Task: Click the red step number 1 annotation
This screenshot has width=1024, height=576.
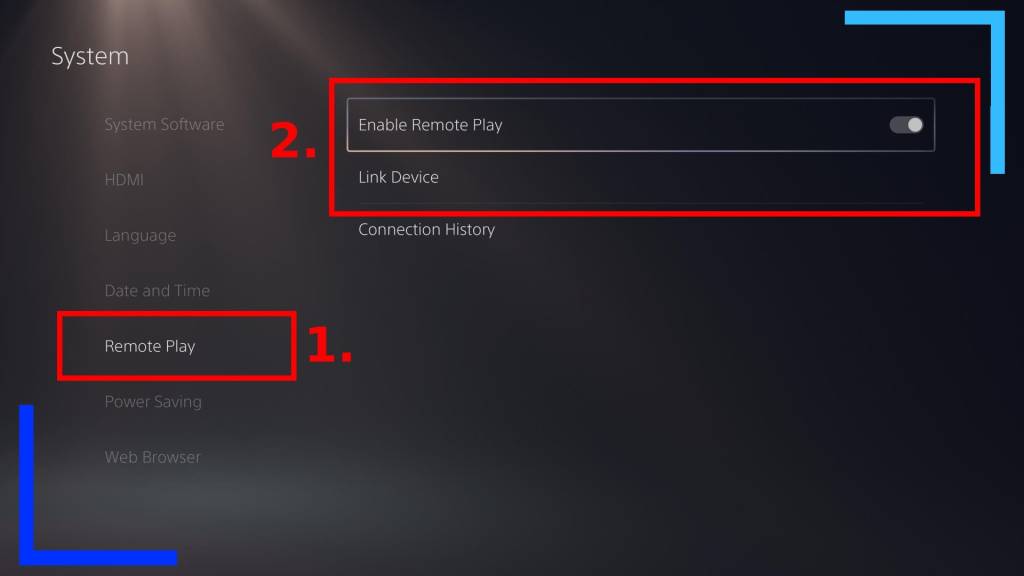Action: 329,344
